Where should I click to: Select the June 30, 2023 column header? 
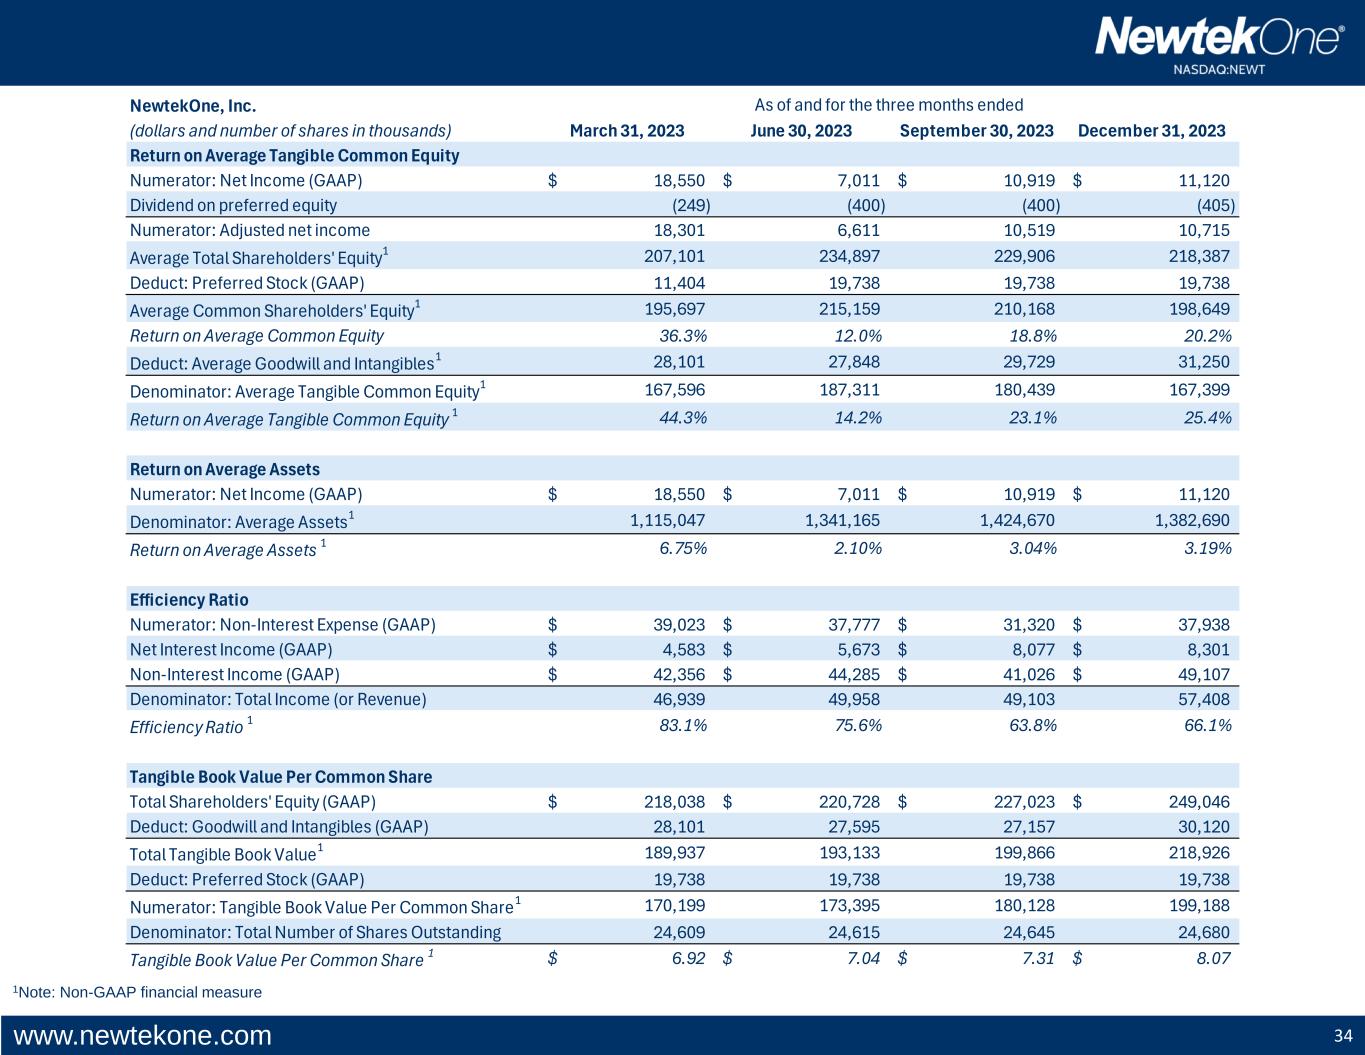pos(800,131)
